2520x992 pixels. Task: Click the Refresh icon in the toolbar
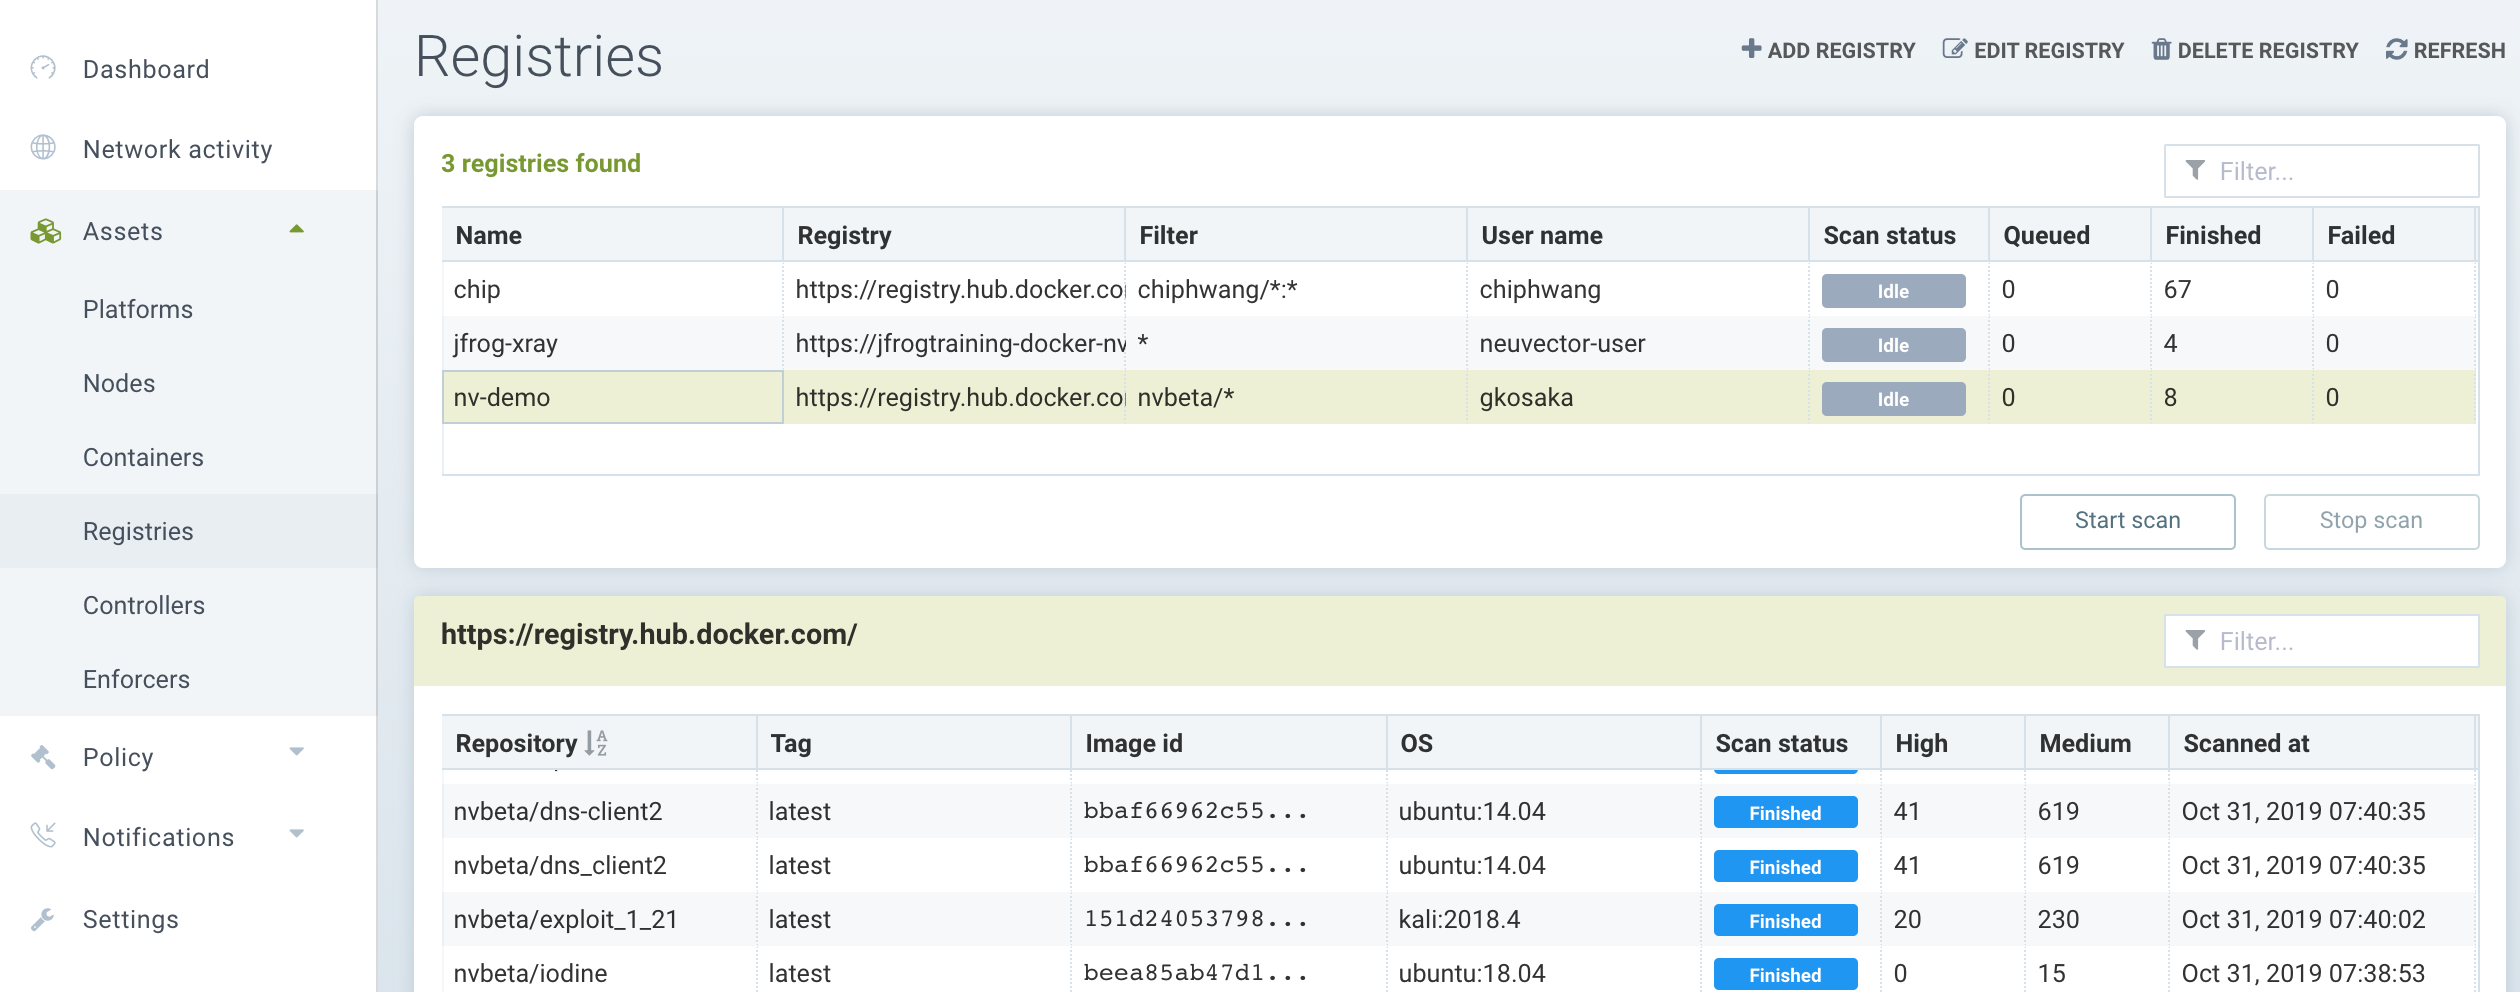coord(2395,49)
